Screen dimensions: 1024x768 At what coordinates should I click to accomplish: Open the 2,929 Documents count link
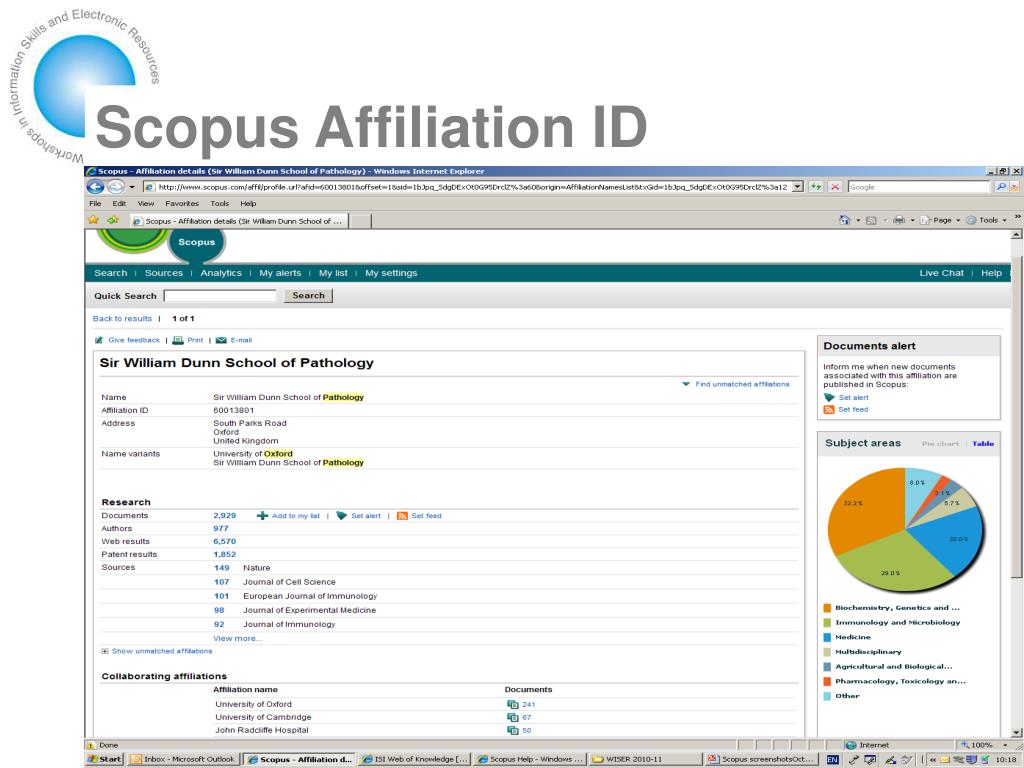click(x=225, y=516)
